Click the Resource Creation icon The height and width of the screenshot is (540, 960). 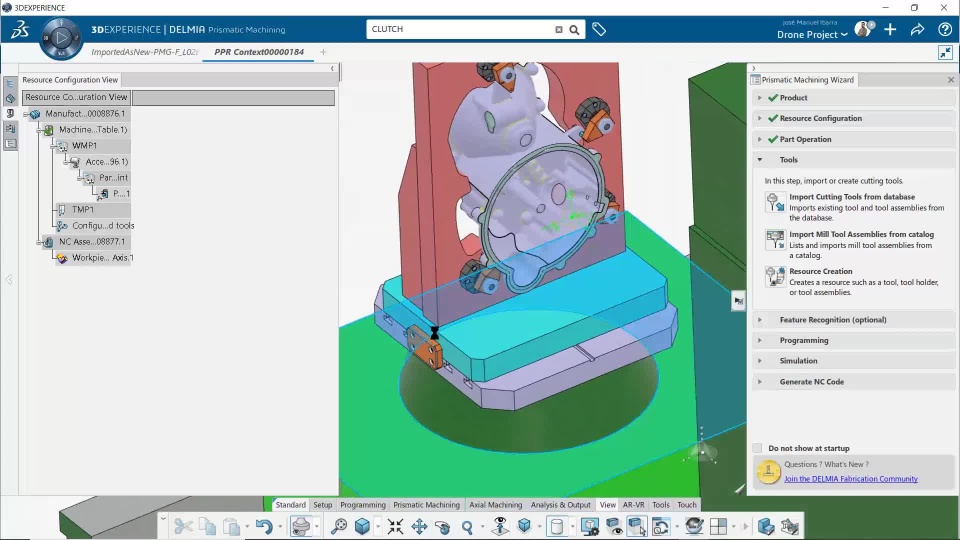(x=775, y=276)
